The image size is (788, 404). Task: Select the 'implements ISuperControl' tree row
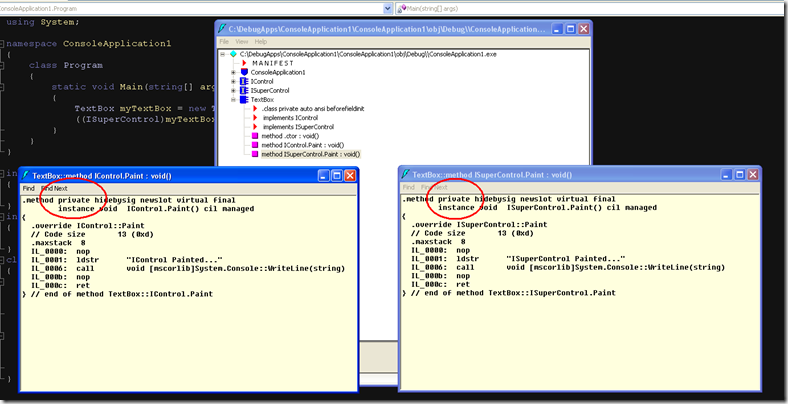tap(298, 127)
